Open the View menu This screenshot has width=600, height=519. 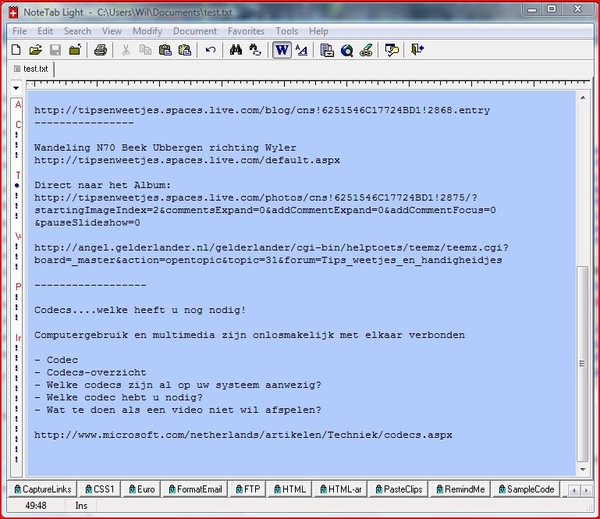112,31
